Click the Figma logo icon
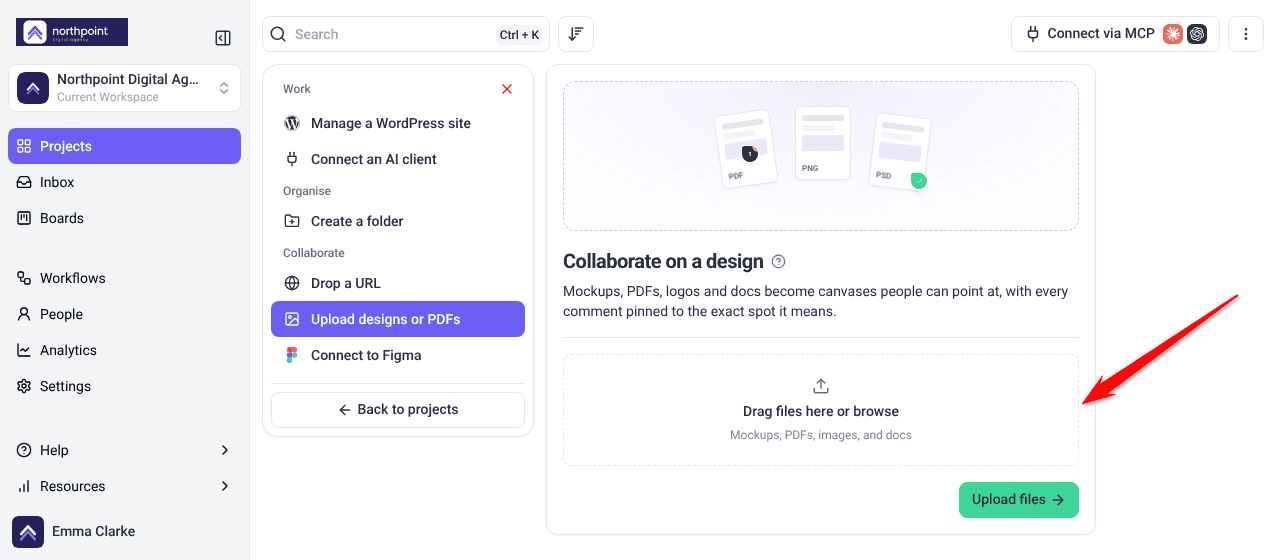Viewport: 1280px width, 560px height. point(292,355)
